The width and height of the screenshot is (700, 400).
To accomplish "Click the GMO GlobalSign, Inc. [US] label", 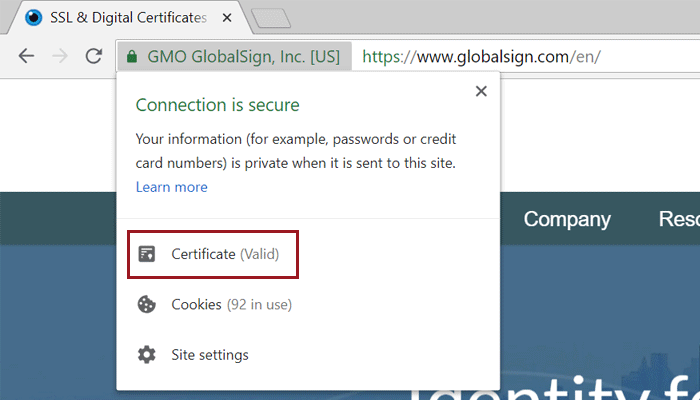I will [x=243, y=57].
